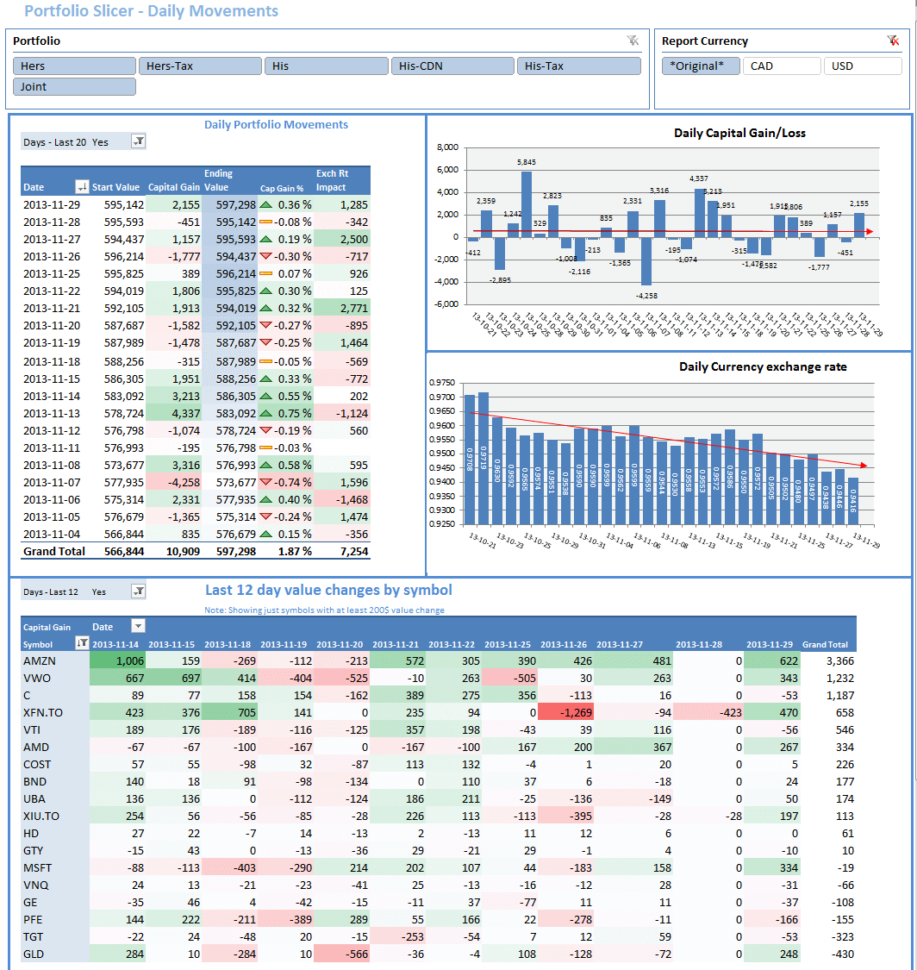Toggle the Joint portfolio selection
Screen dimensions: 917x970
tap(73, 86)
